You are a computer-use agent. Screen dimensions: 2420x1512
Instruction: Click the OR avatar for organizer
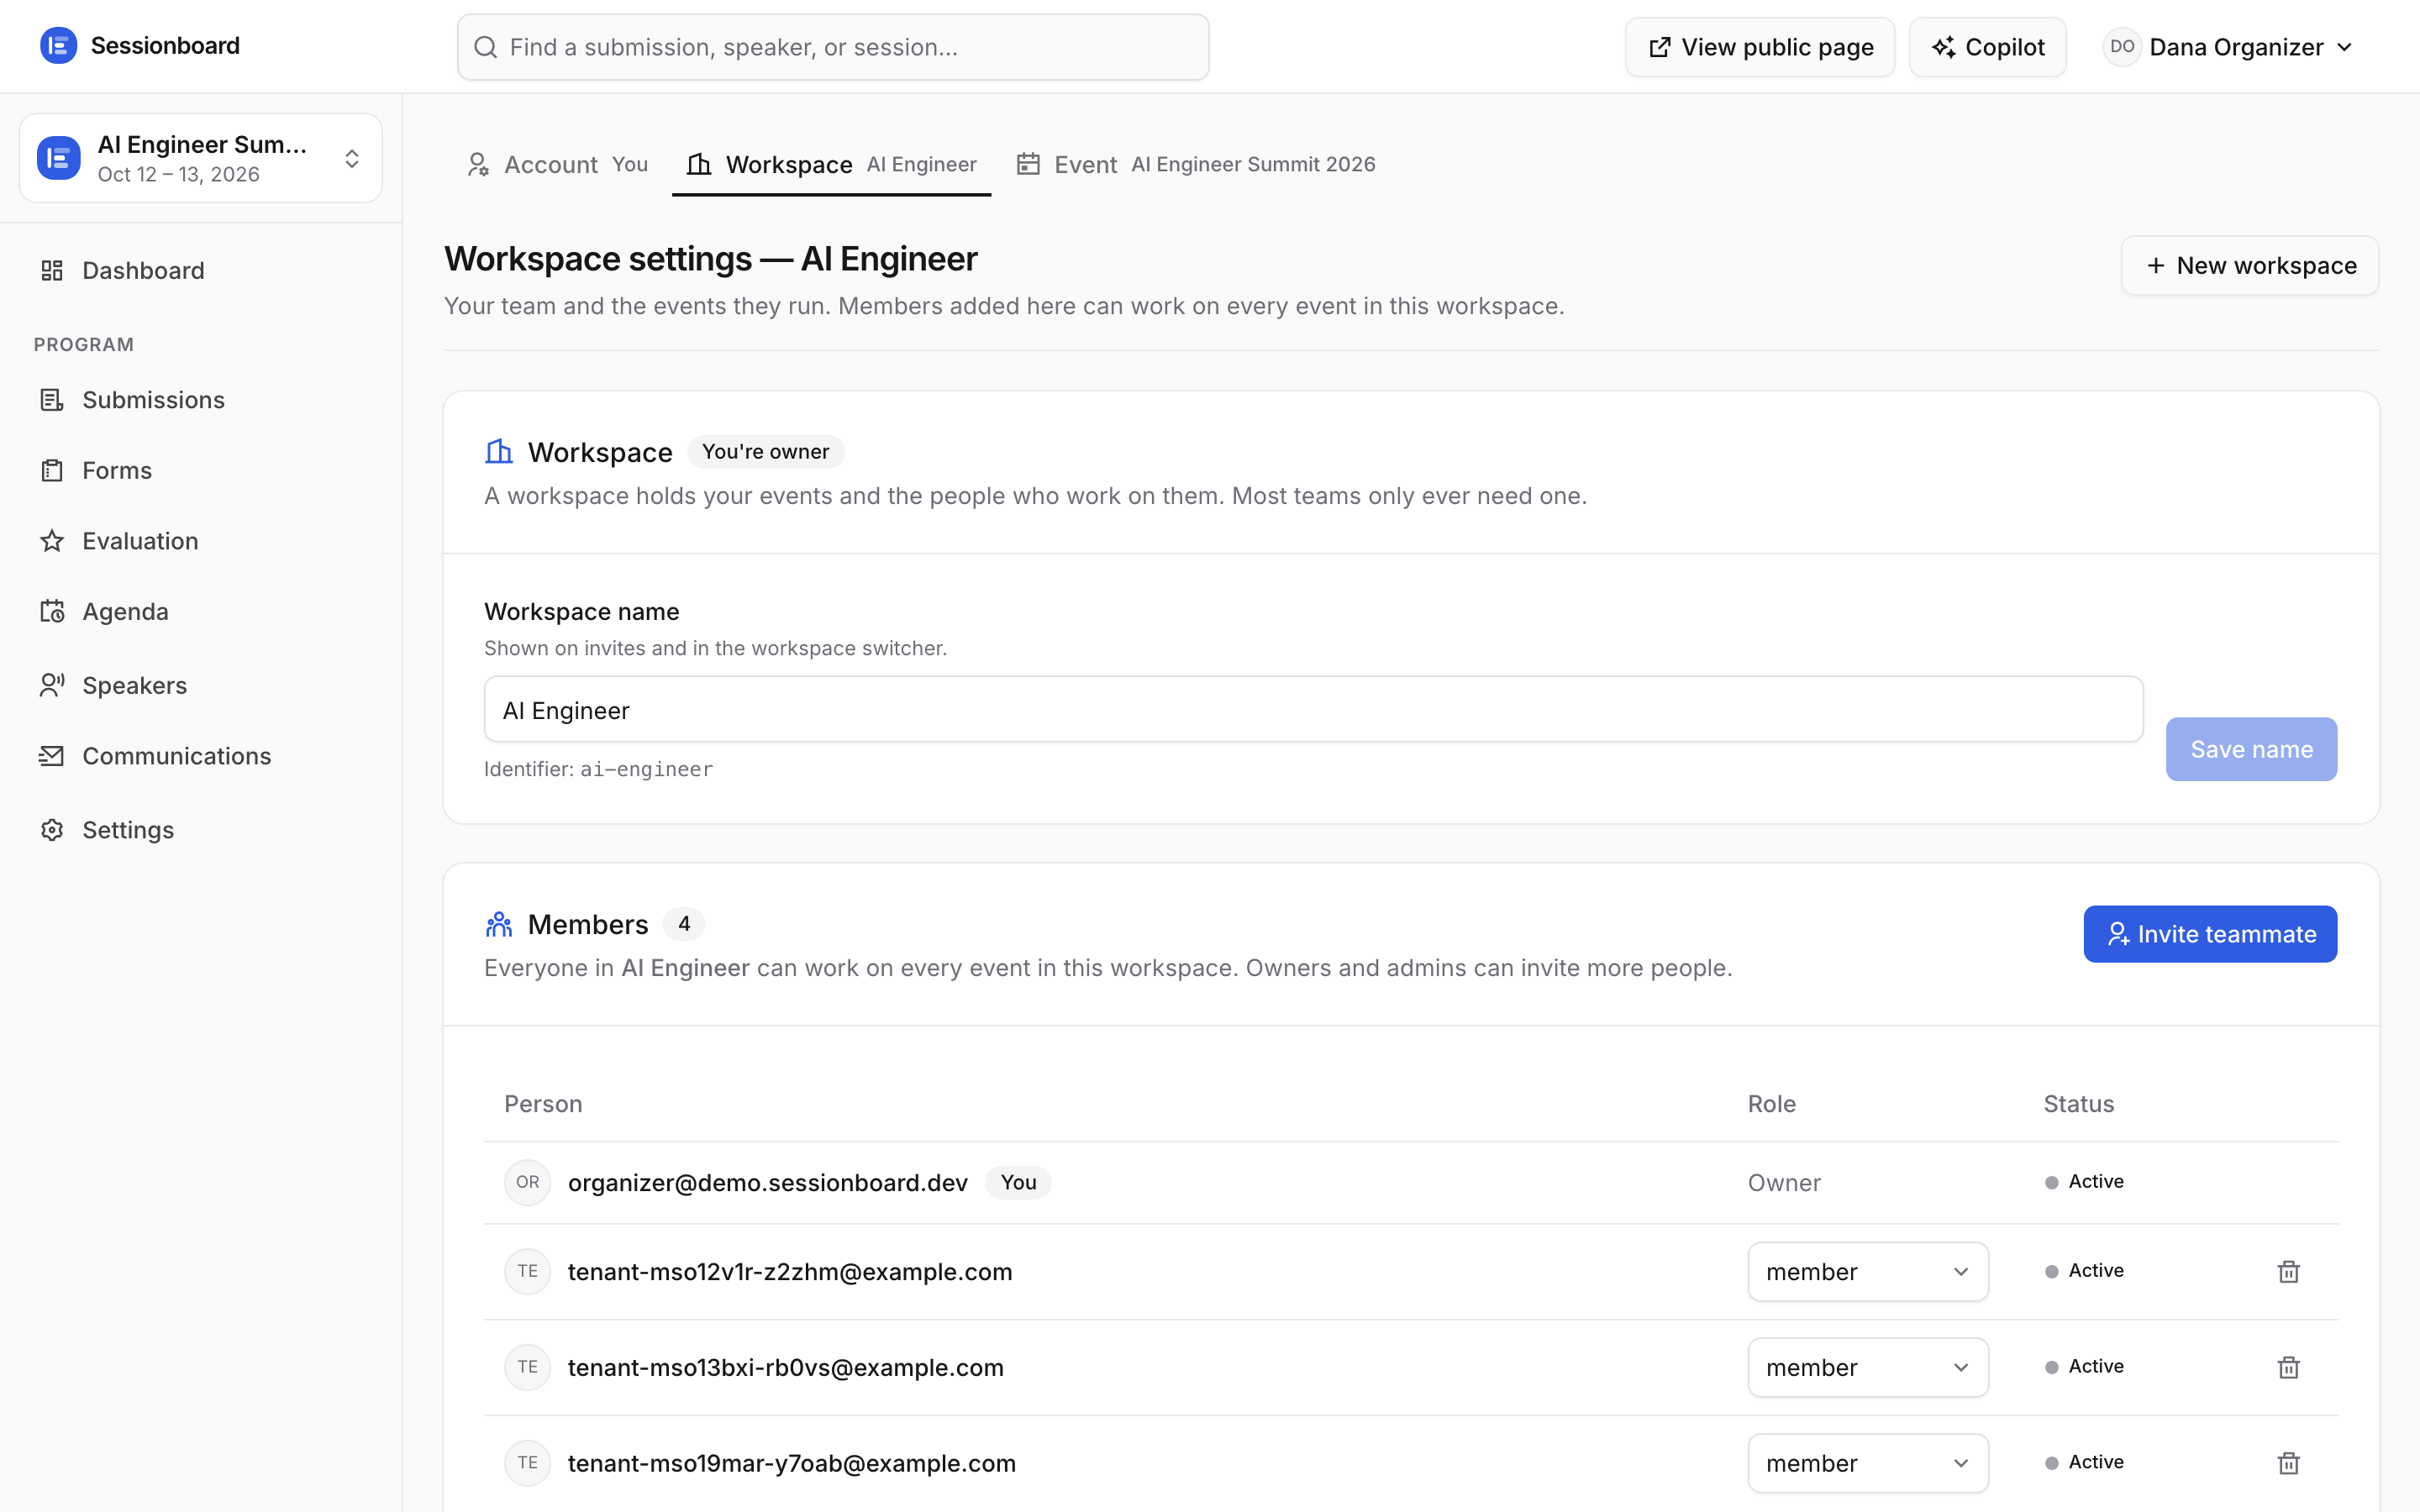tap(528, 1182)
